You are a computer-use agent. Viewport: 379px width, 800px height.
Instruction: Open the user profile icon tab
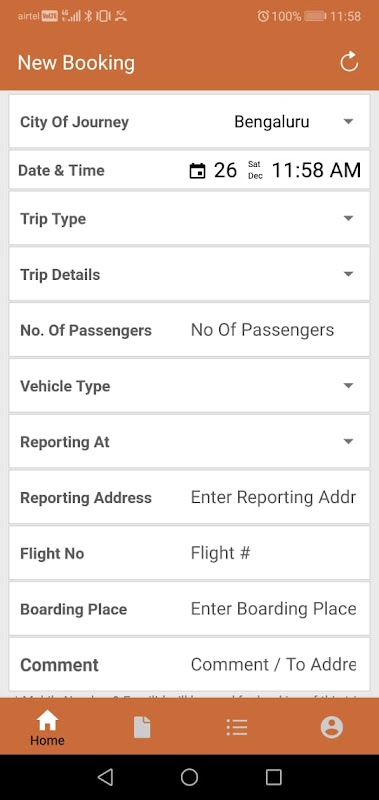332,727
